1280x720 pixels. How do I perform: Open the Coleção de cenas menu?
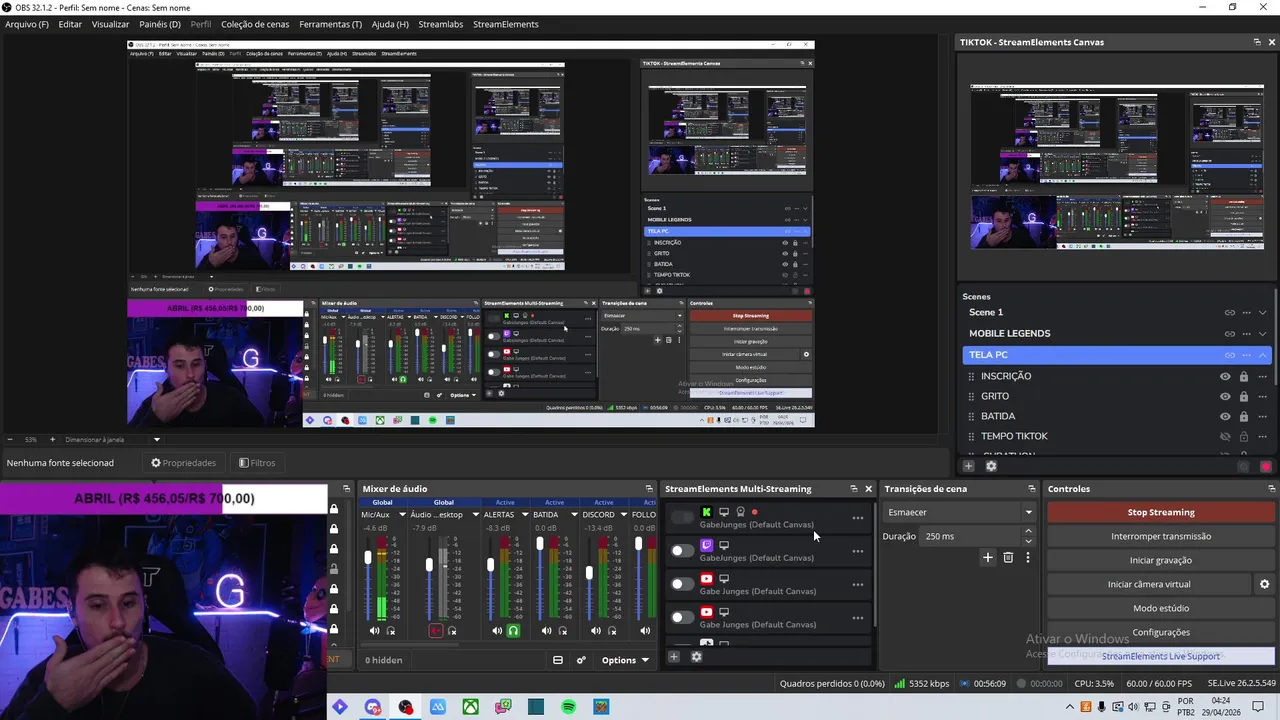click(x=255, y=24)
